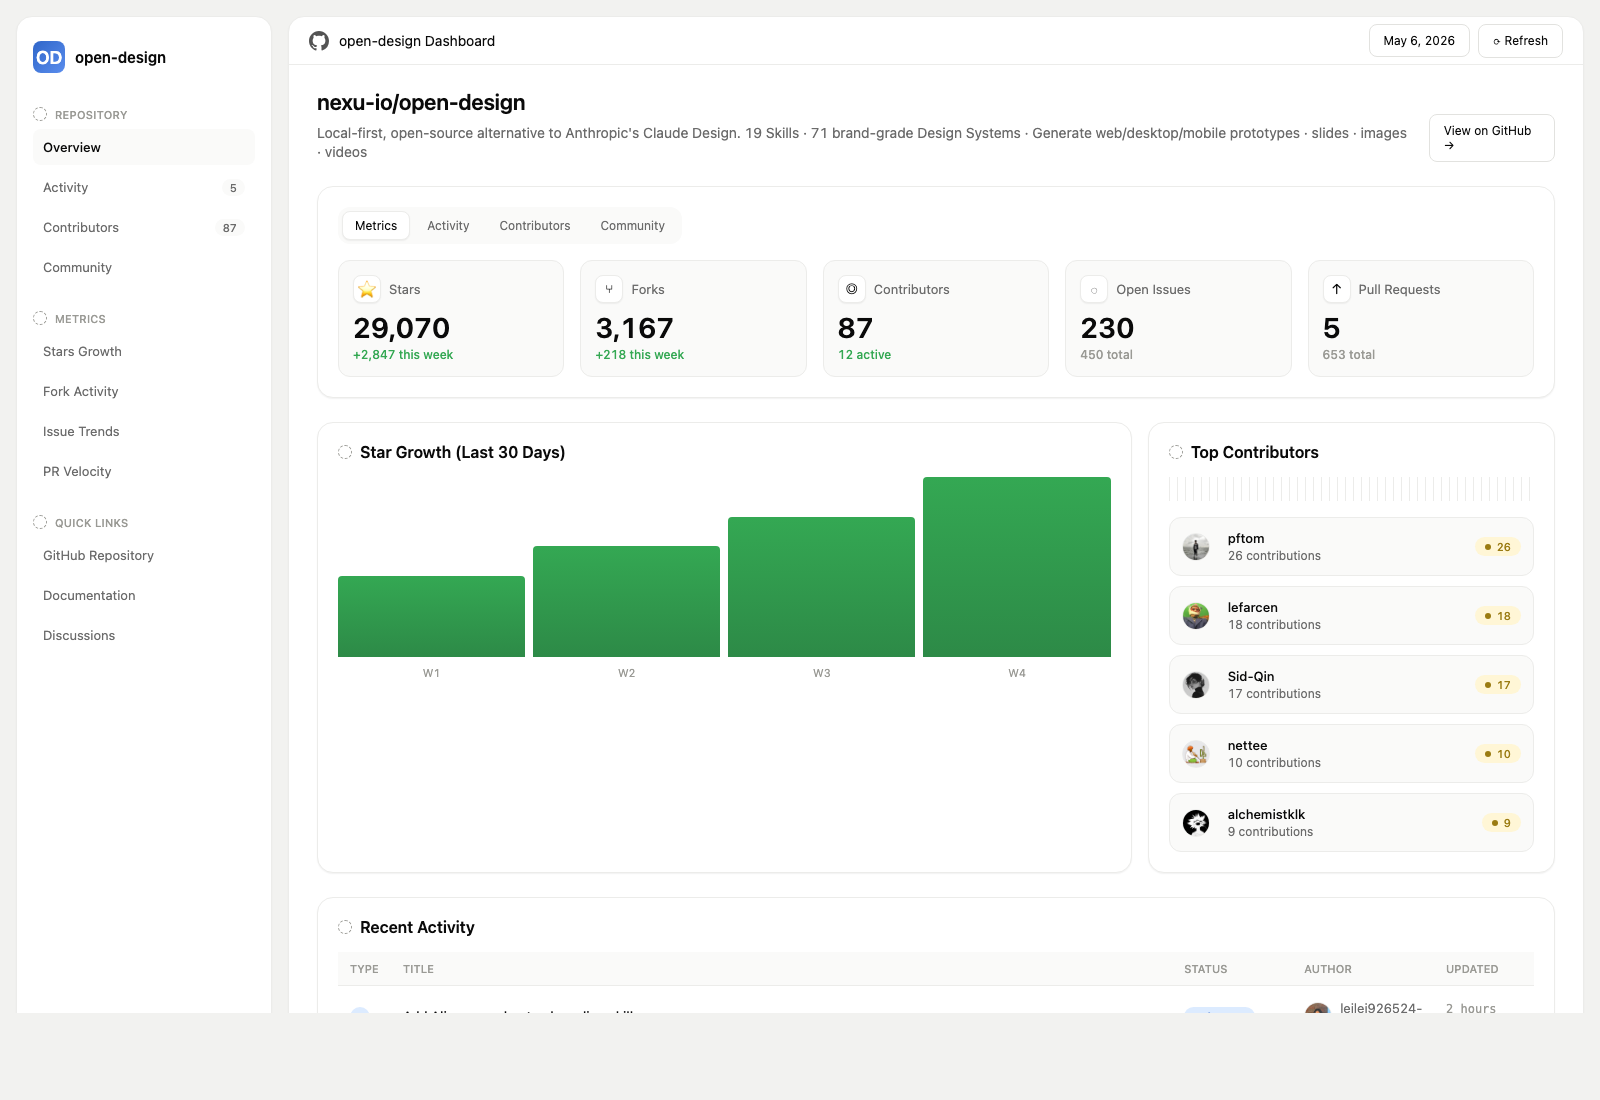Open Activity in the sidebar
Image resolution: width=1600 pixels, height=1100 pixels.
tap(144, 187)
